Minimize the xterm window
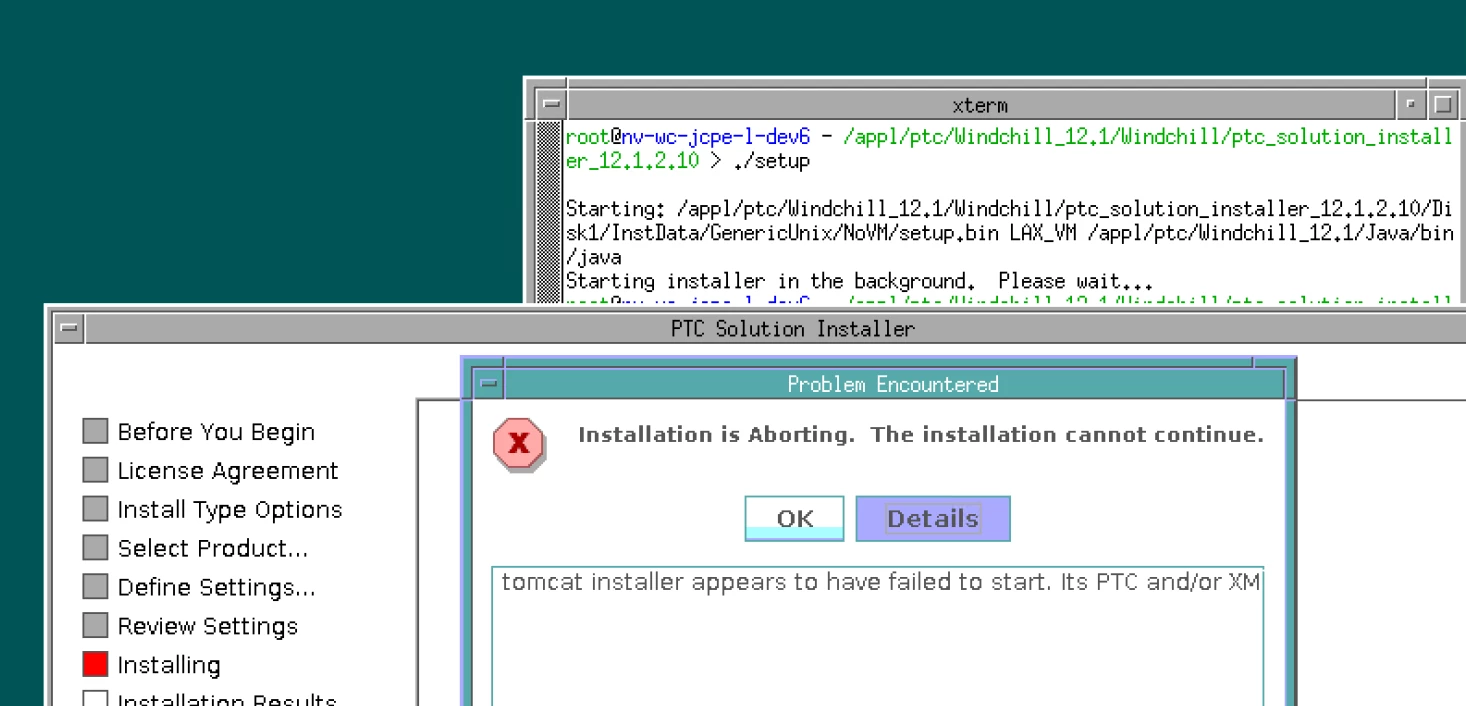The width and height of the screenshot is (1466, 706). pyautogui.click(x=1411, y=105)
